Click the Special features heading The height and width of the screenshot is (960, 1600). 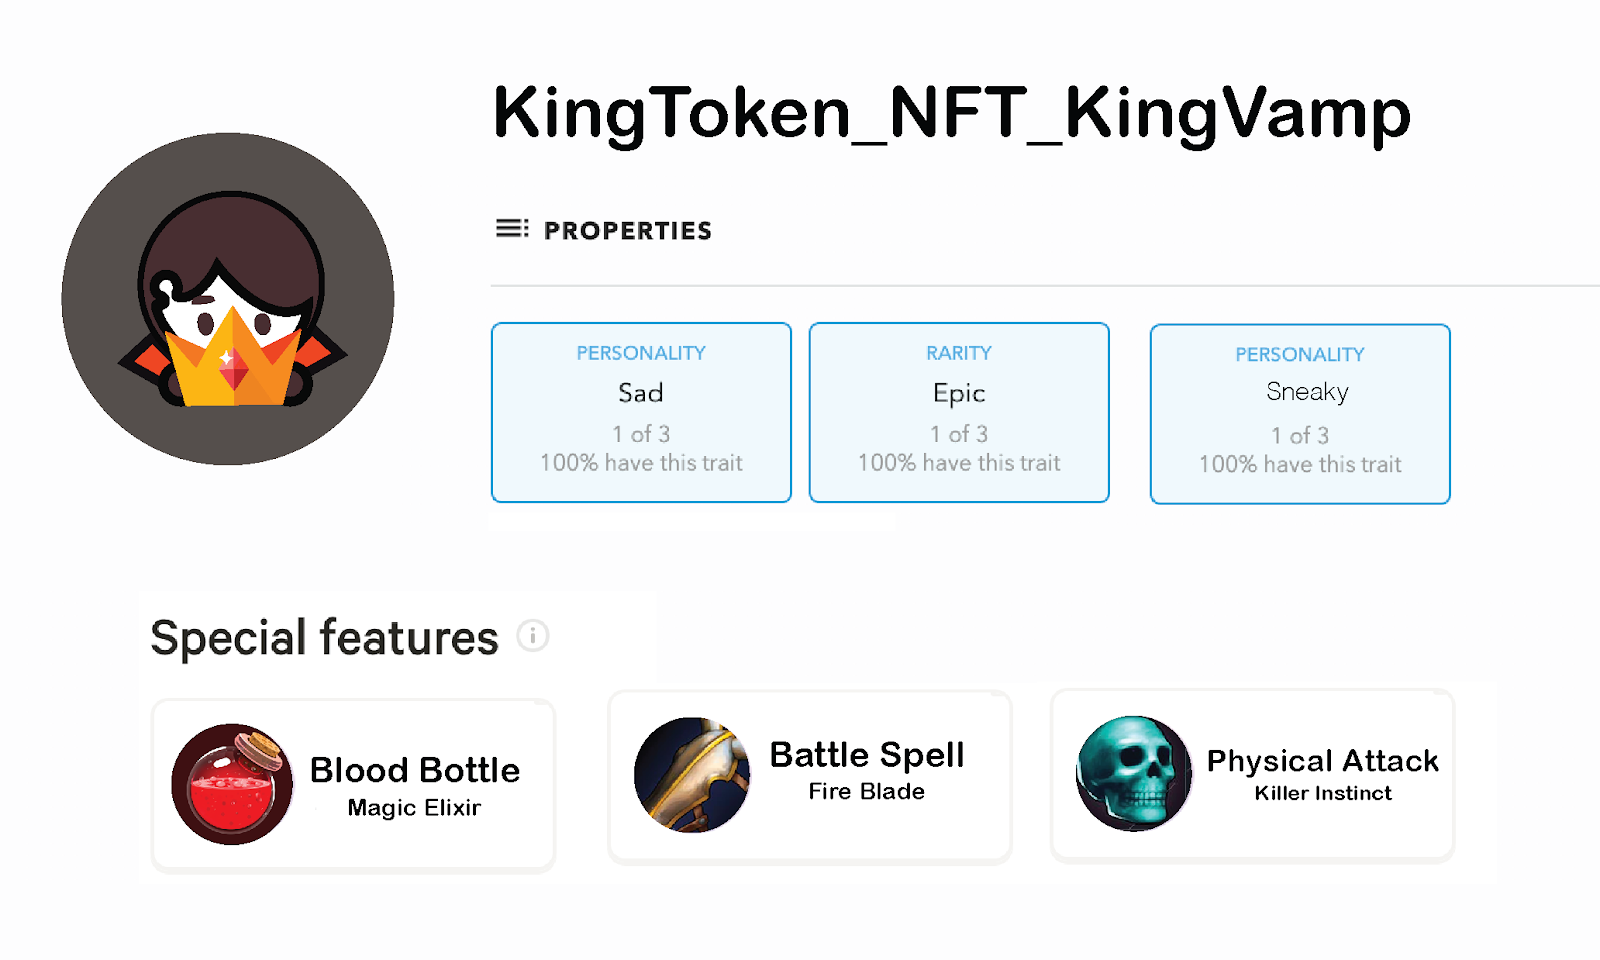pyautogui.click(x=324, y=637)
